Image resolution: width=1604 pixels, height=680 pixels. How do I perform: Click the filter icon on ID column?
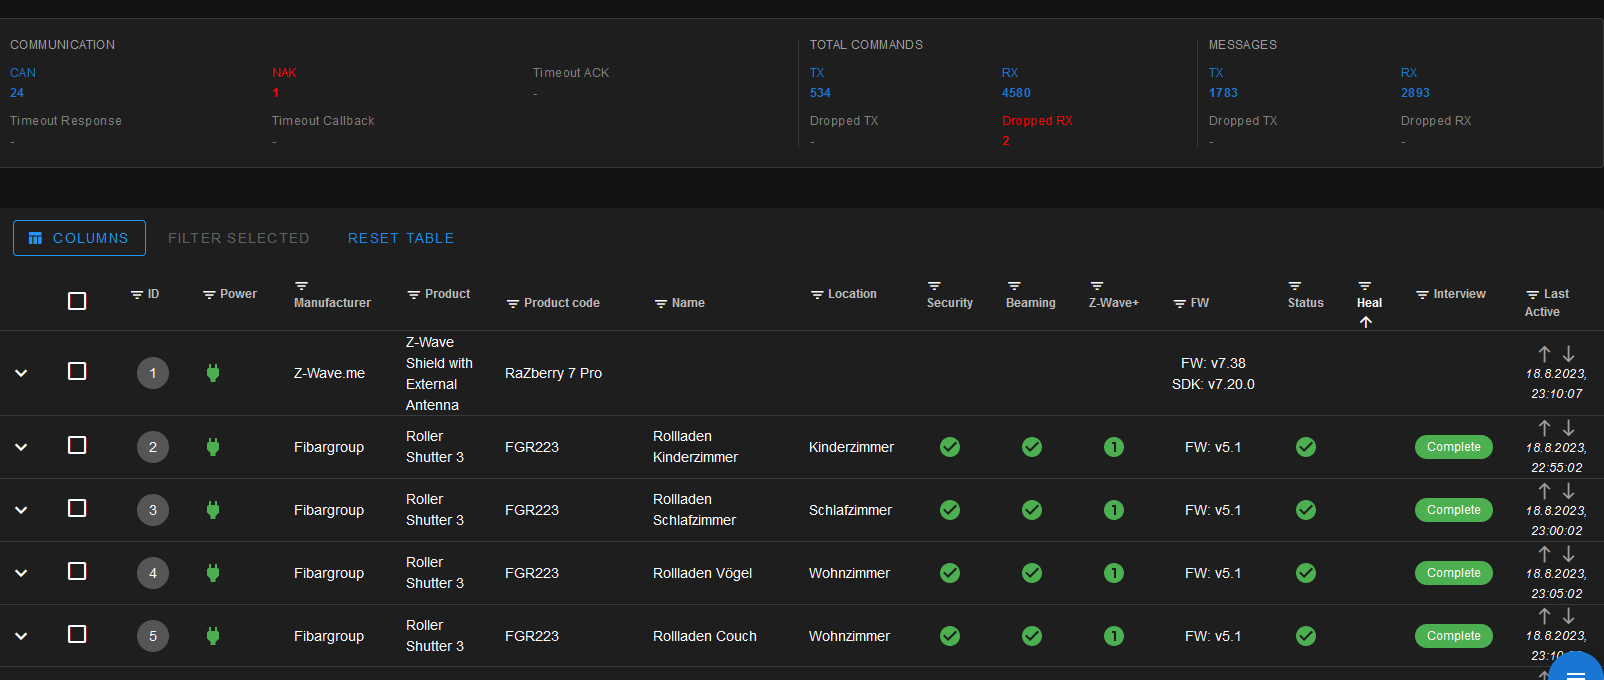pyautogui.click(x=136, y=295)
